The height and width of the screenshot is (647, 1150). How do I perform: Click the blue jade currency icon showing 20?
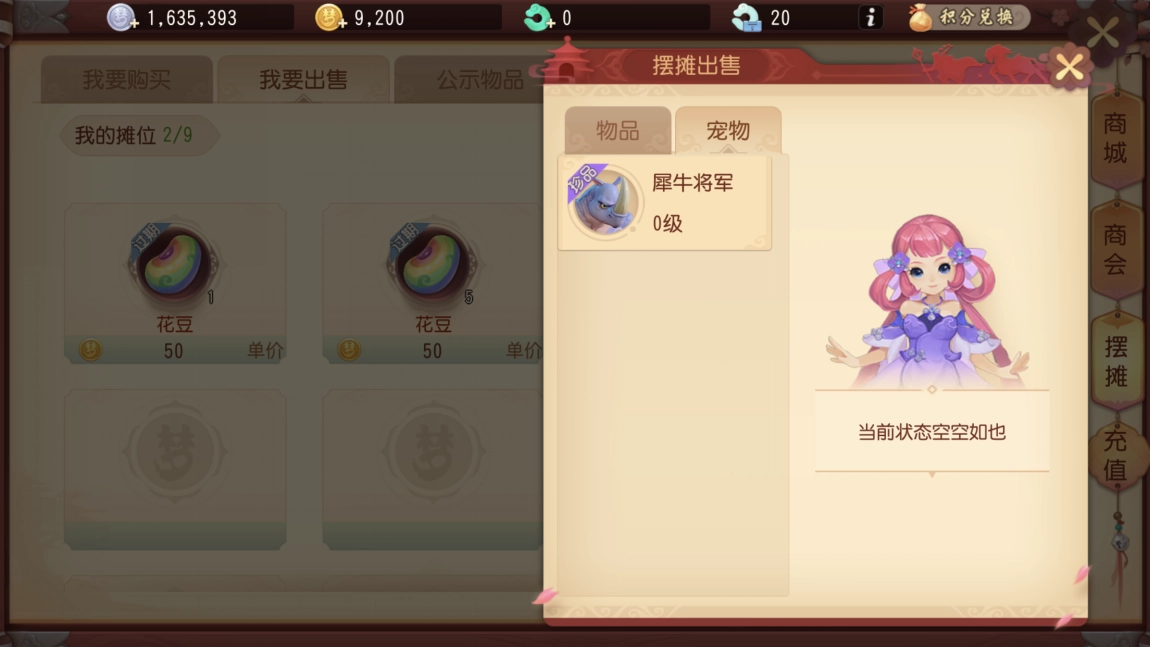click(x=747, y=17)
